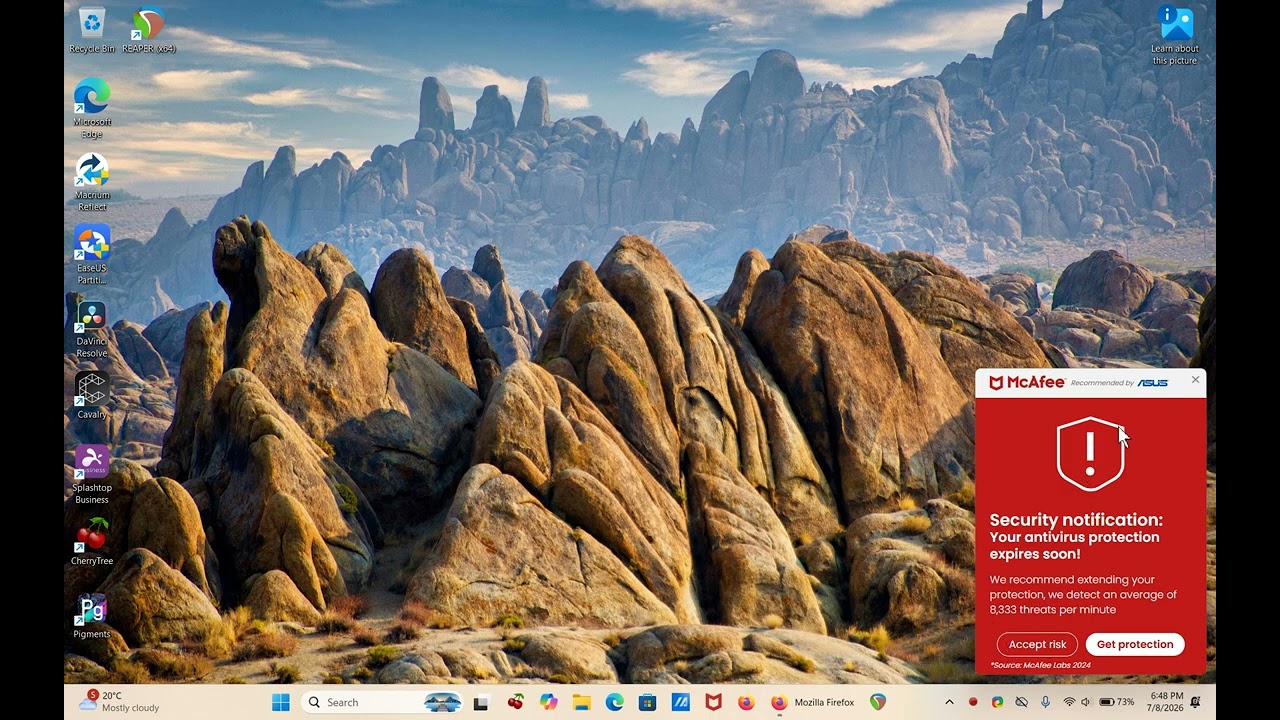Viewport: 1280px width, 720px height.
Task: Open the green shield taskbar app
Action: [878, 702]
